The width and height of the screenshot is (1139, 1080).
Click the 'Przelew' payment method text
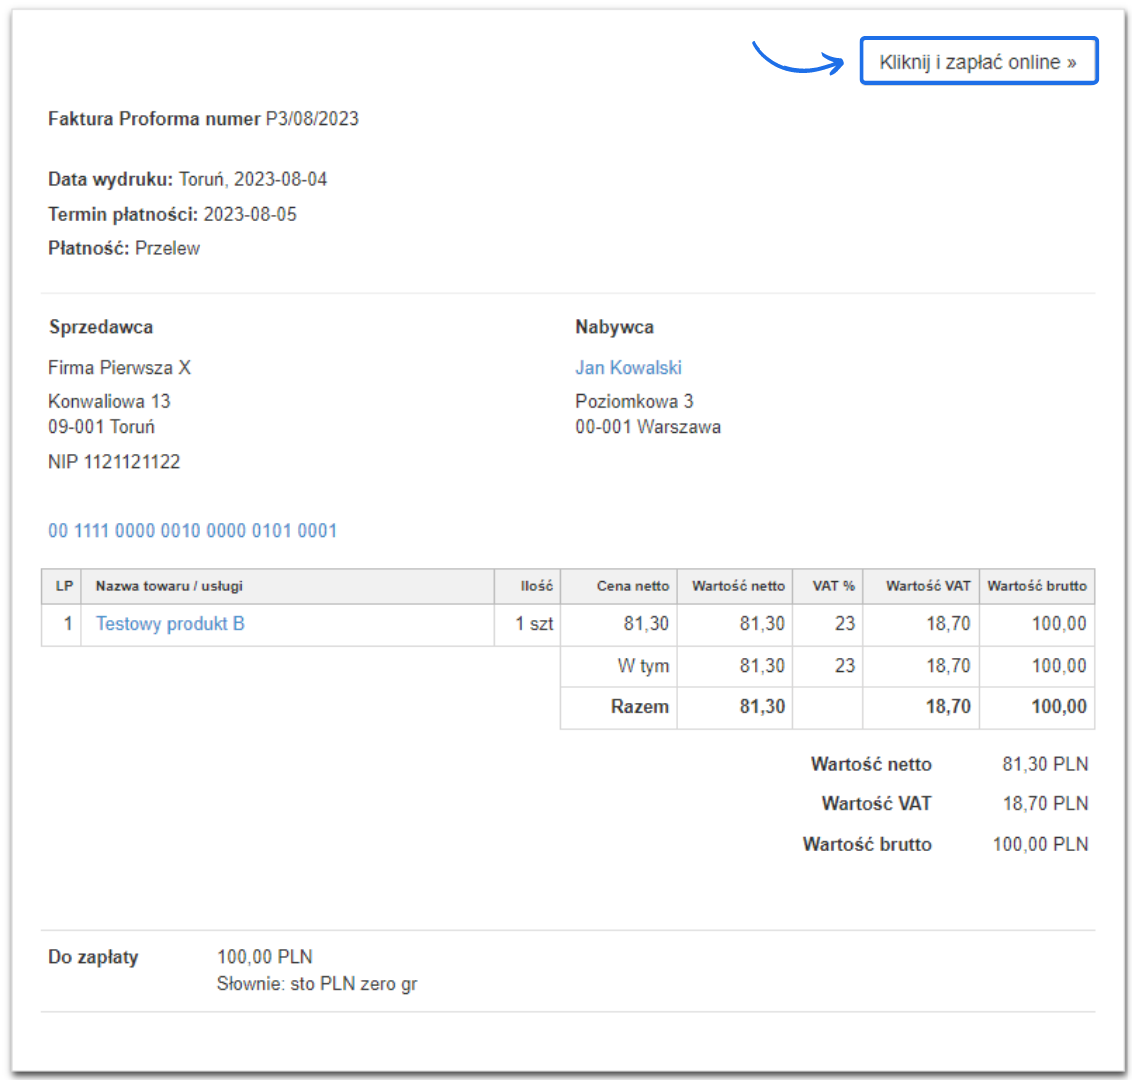pos(167,249)
